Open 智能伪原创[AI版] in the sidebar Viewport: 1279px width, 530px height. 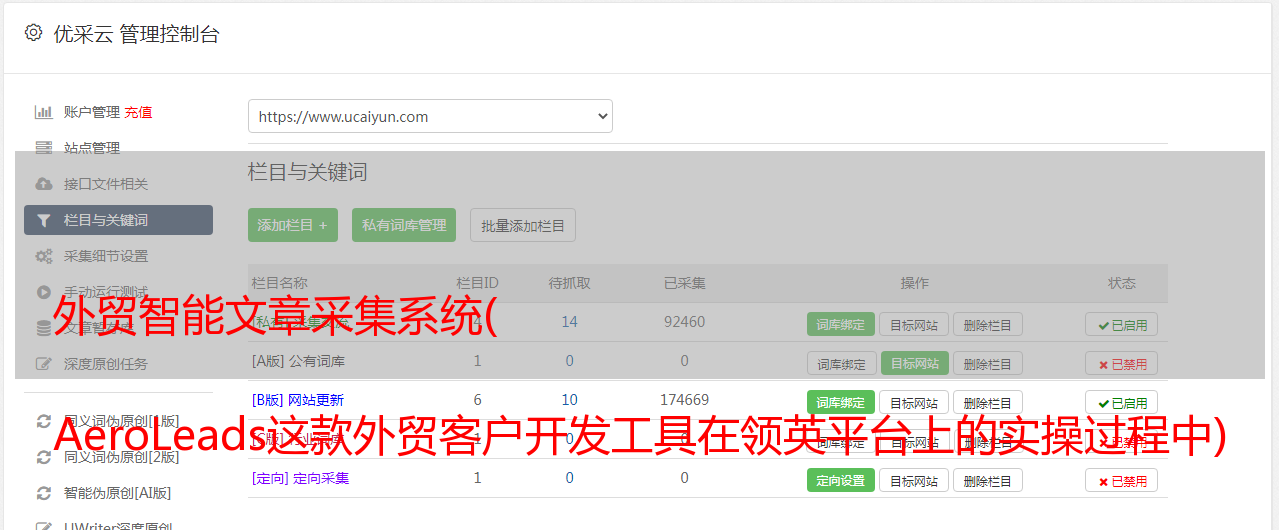pyautogui.click(x=118, y=493)
